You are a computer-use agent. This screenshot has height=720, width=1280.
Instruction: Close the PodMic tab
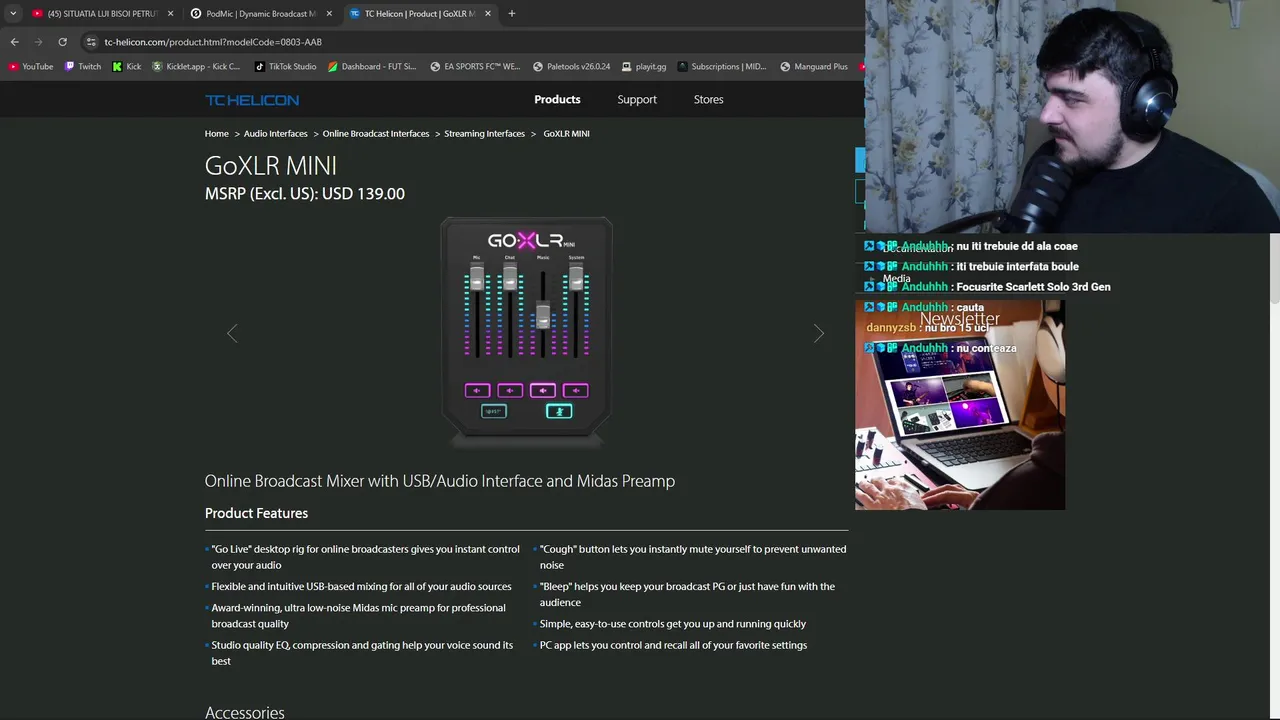pos(329,13)
